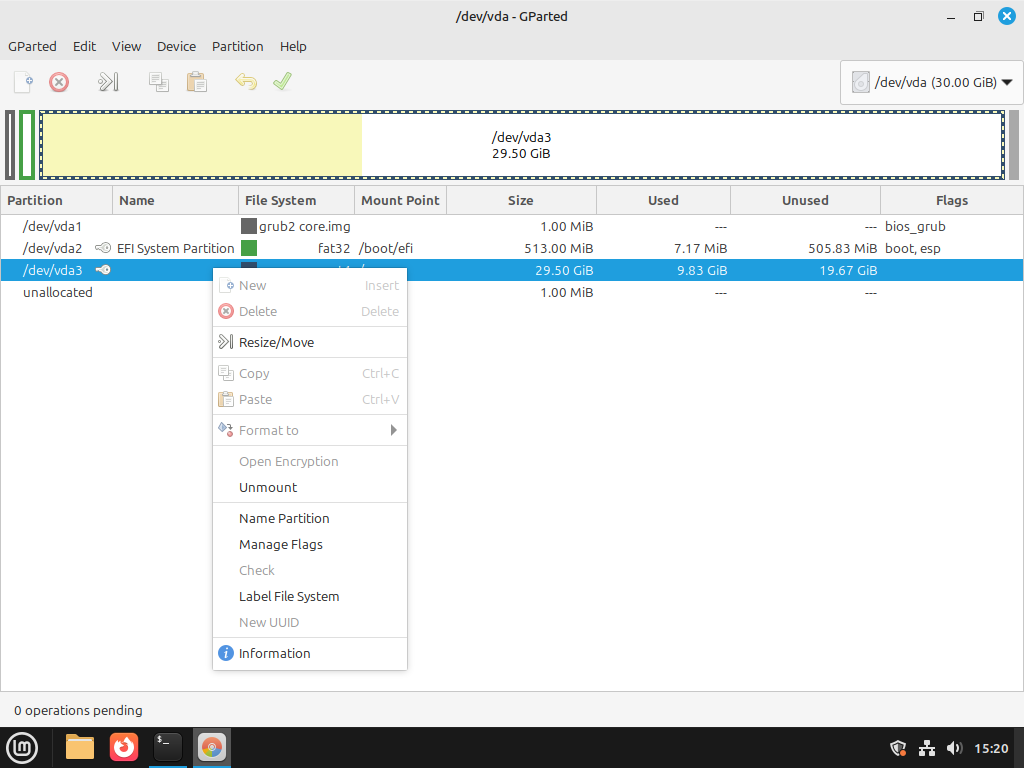Click Information in the context menu

coord(274,653)
